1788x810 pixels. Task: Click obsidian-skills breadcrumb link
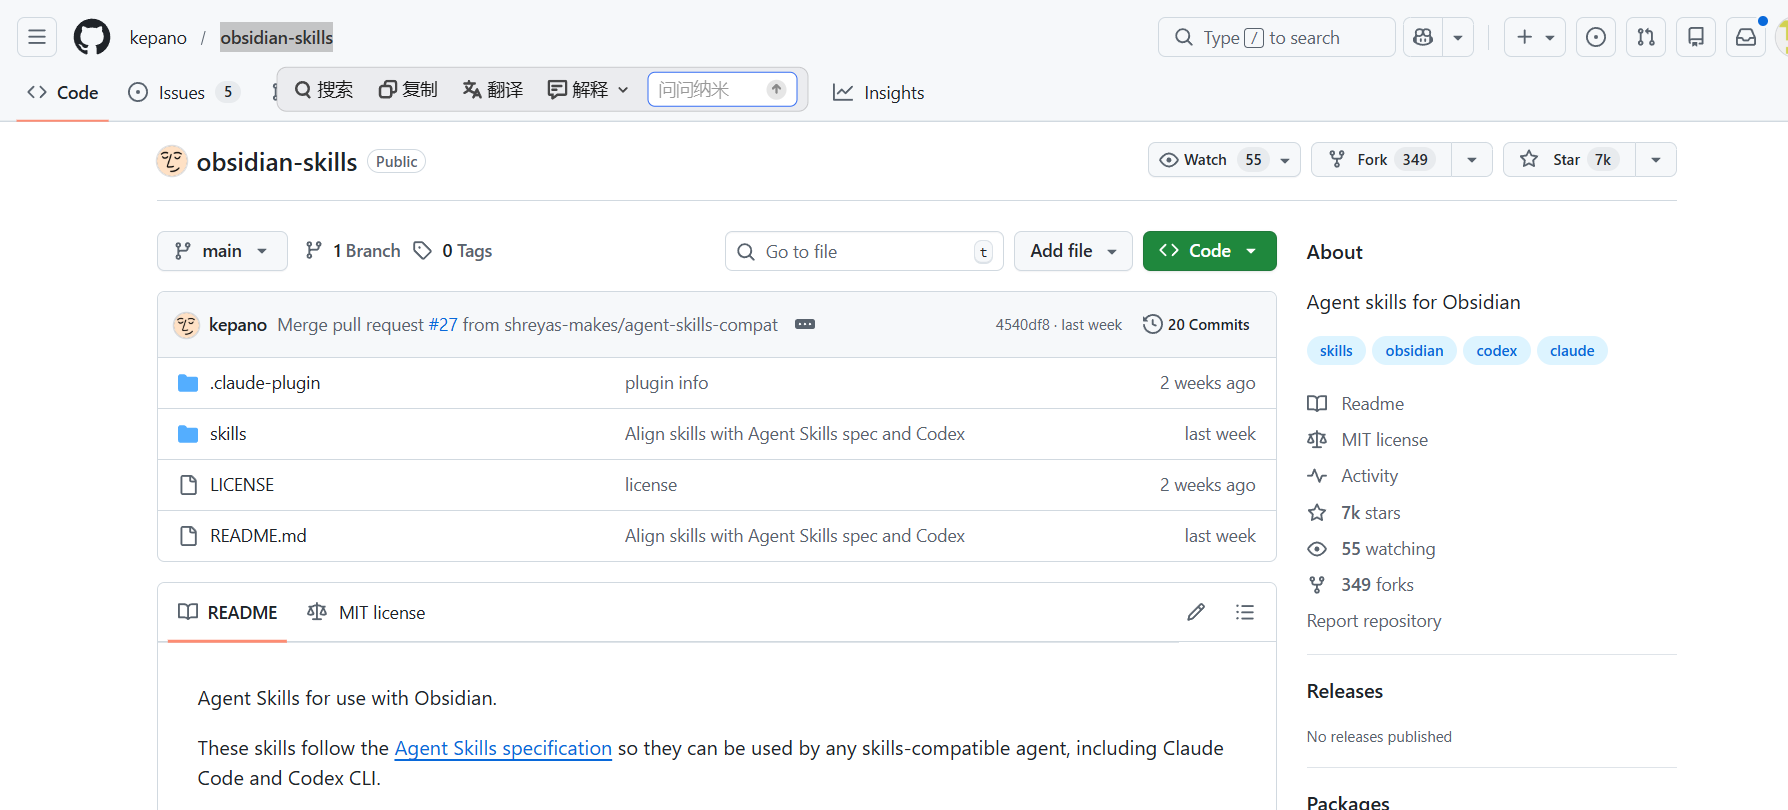tap(277, 38)
